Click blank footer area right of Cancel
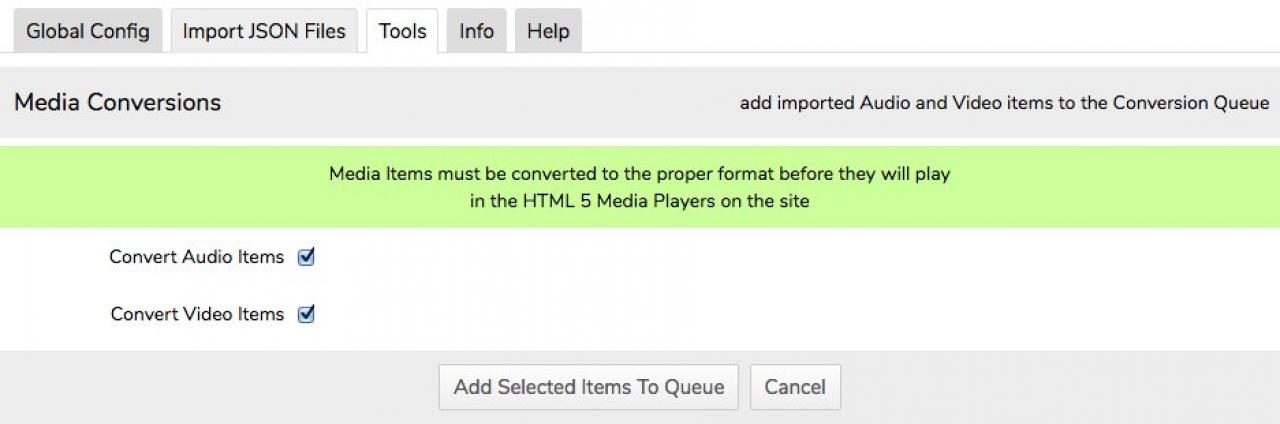 1050,387
